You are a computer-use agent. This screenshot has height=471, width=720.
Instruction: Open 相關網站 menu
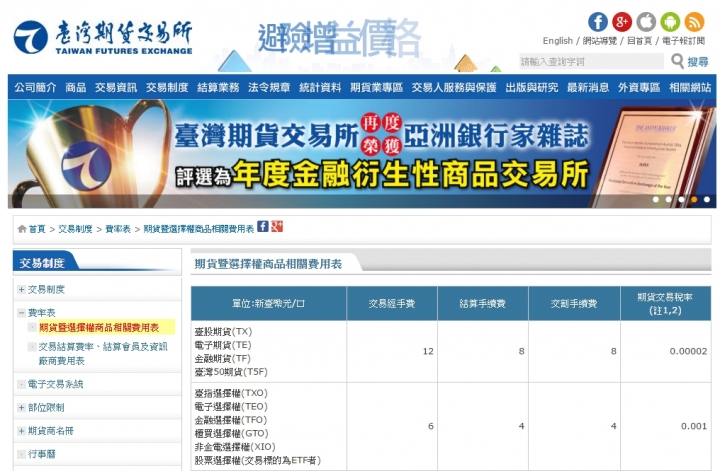[690, 87]
